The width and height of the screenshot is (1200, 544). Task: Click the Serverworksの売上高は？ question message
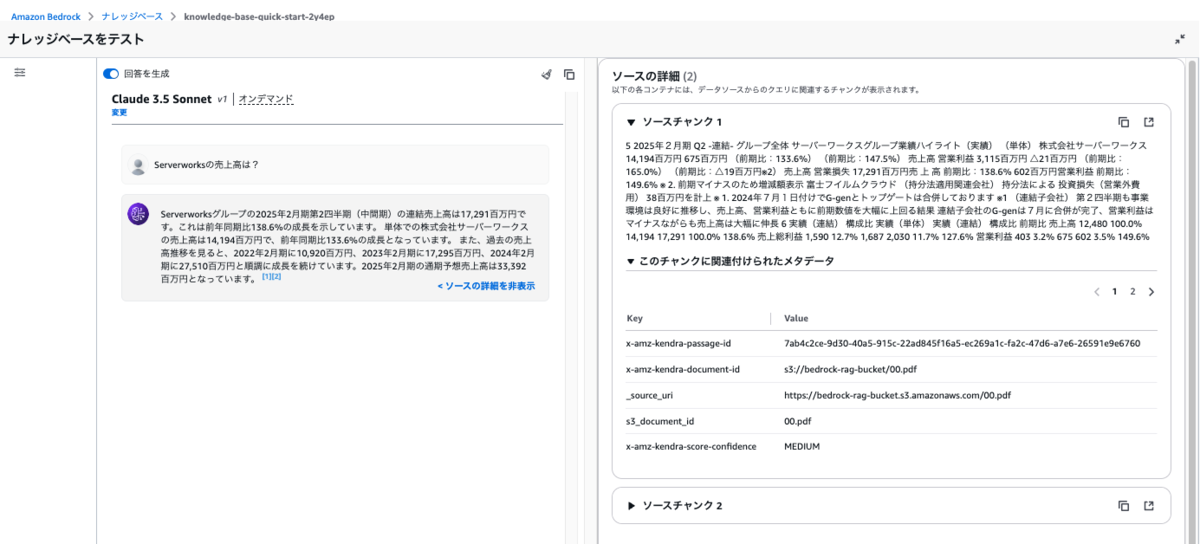coord(335,165)
